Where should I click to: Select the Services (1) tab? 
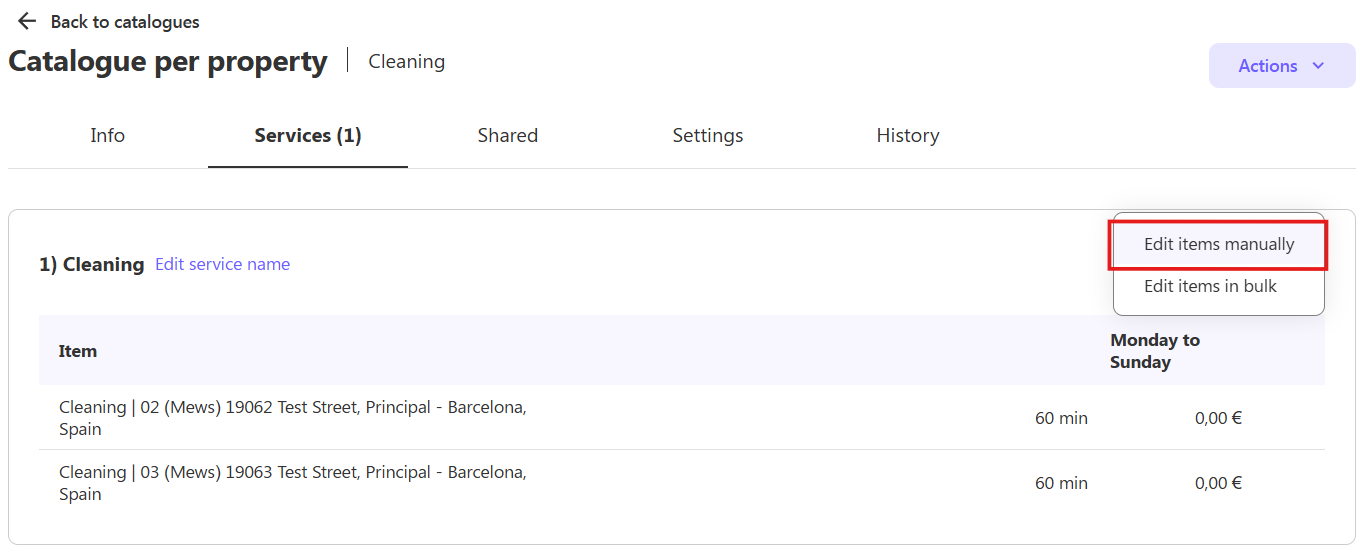(308, 136)
